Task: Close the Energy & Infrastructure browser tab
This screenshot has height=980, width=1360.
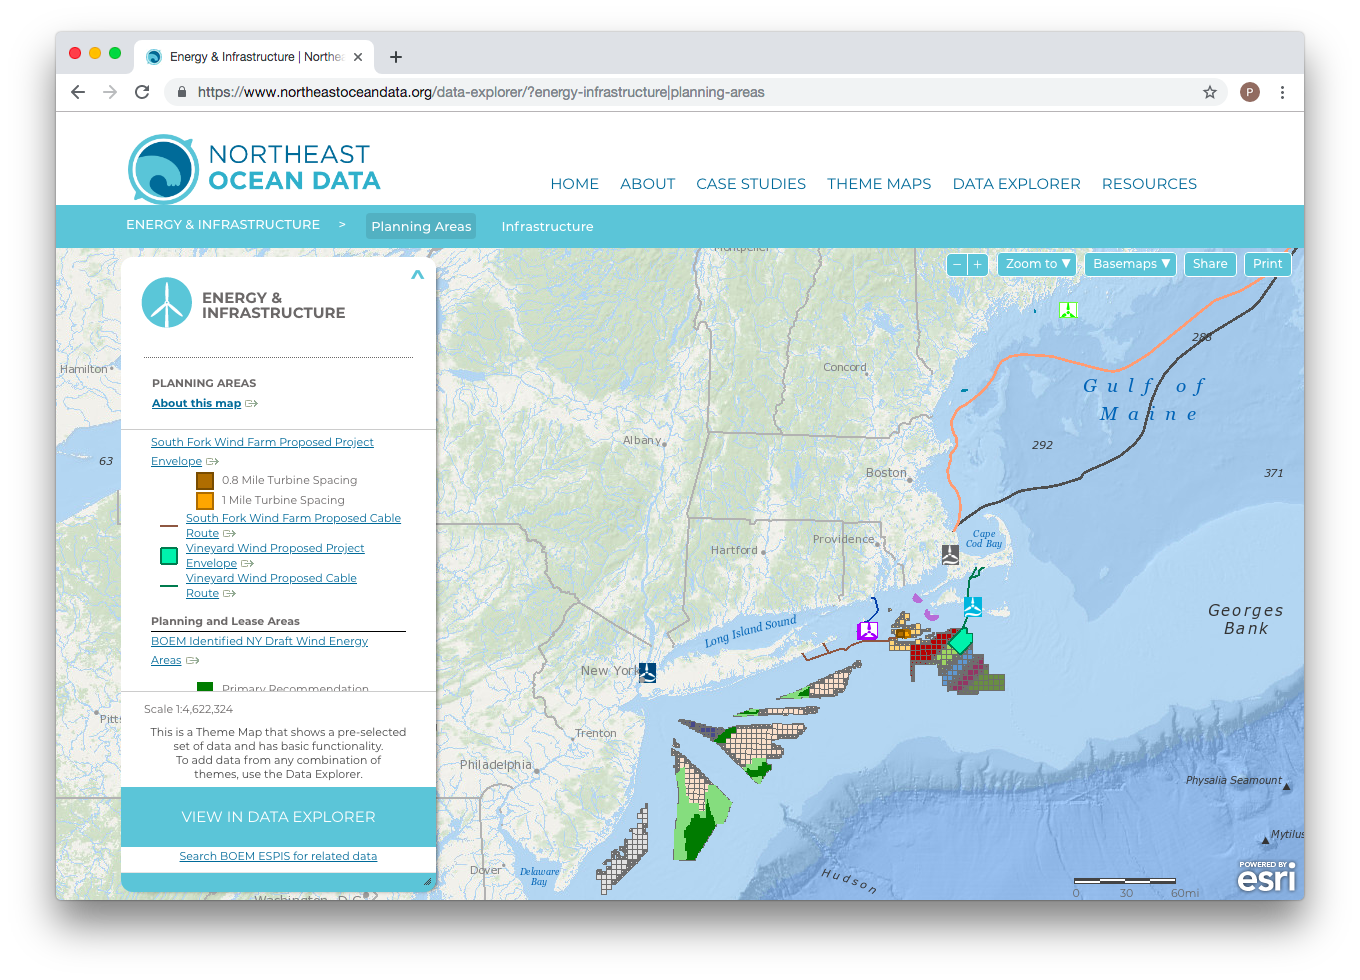Action: (358, 57)
